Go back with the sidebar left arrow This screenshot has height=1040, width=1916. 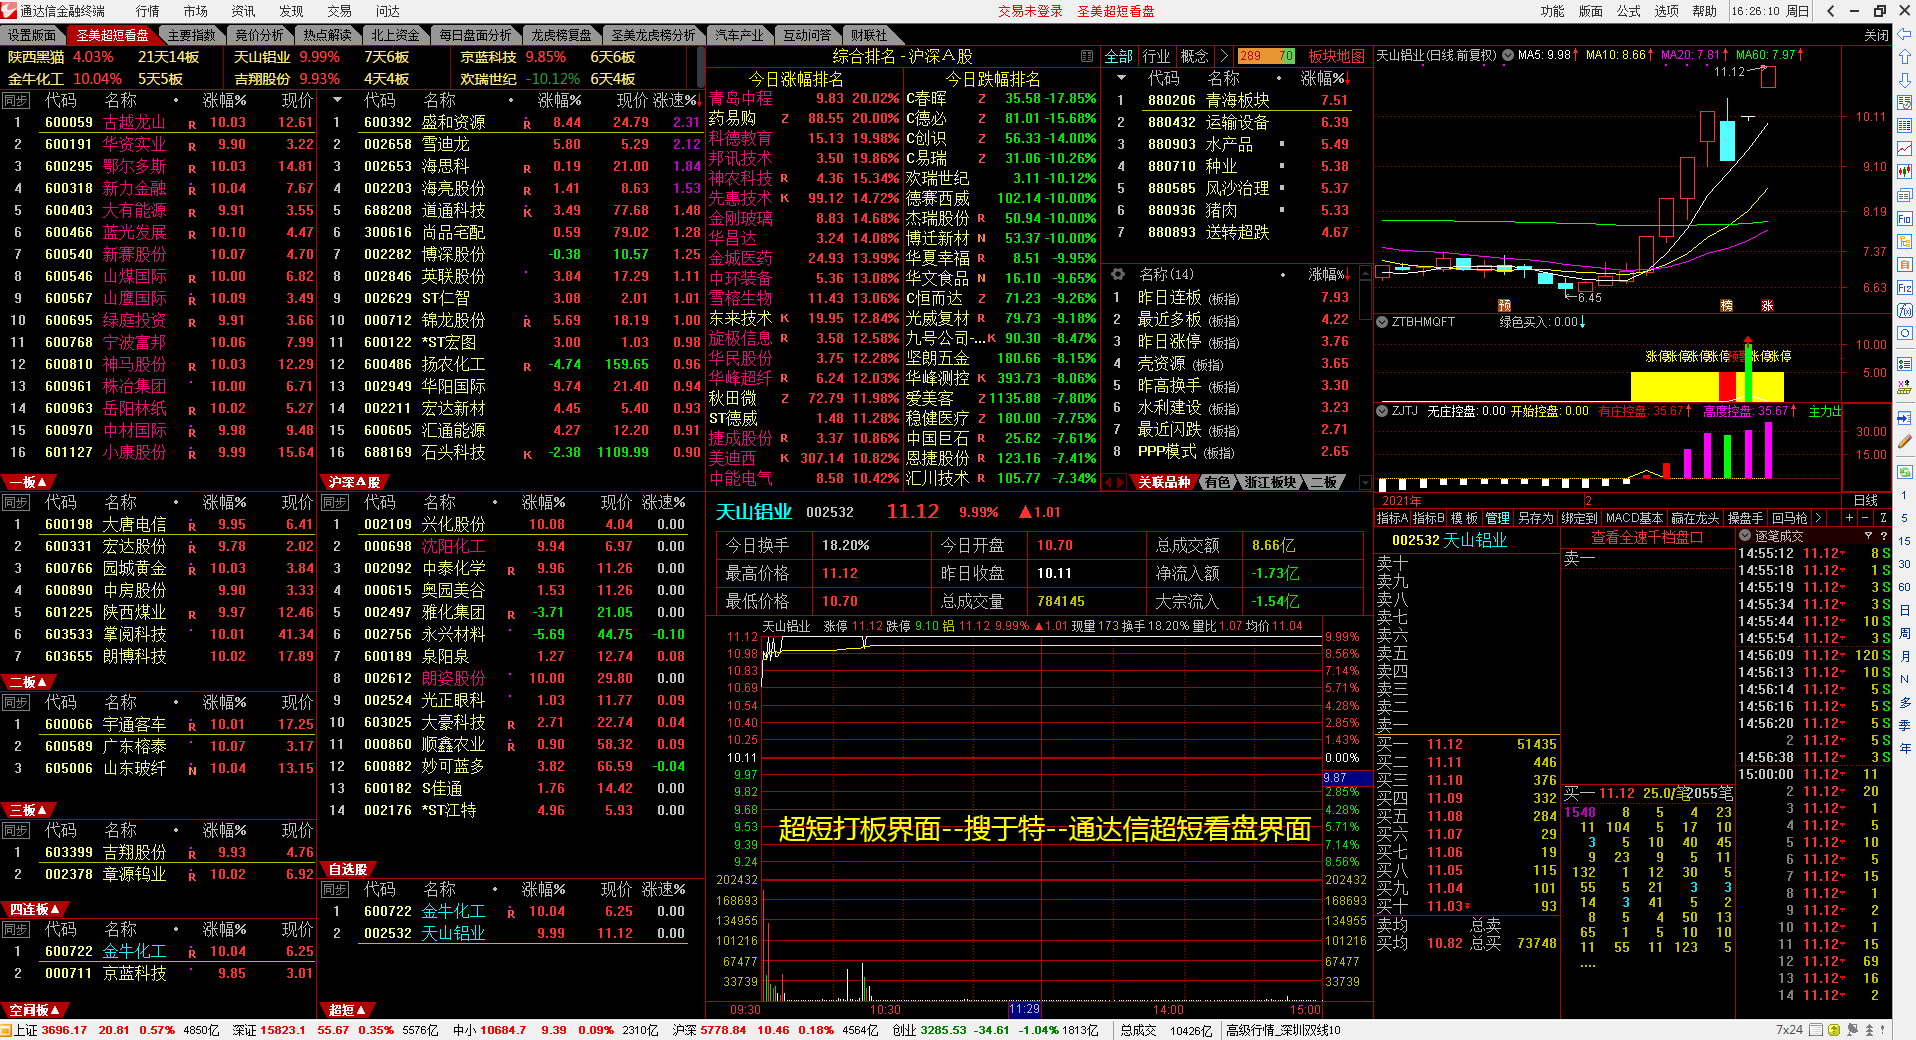click(1904, 36)
